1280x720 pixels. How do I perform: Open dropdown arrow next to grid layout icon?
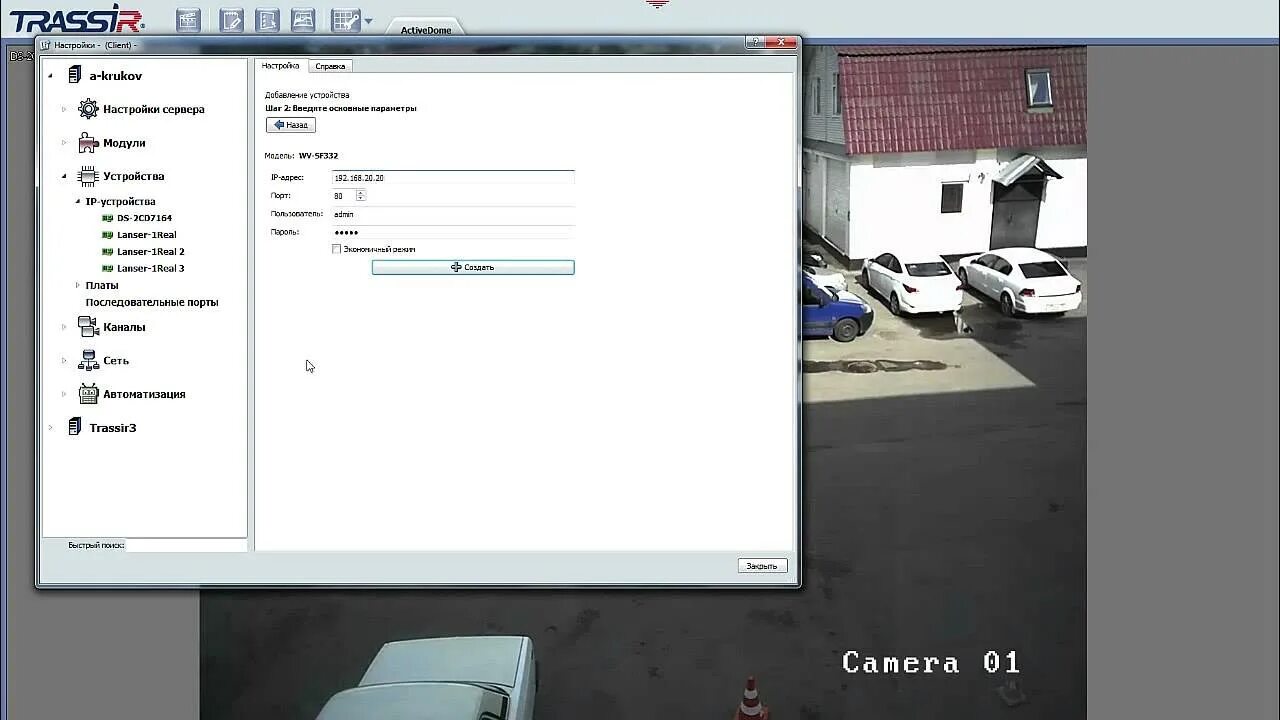coord(368,21)
